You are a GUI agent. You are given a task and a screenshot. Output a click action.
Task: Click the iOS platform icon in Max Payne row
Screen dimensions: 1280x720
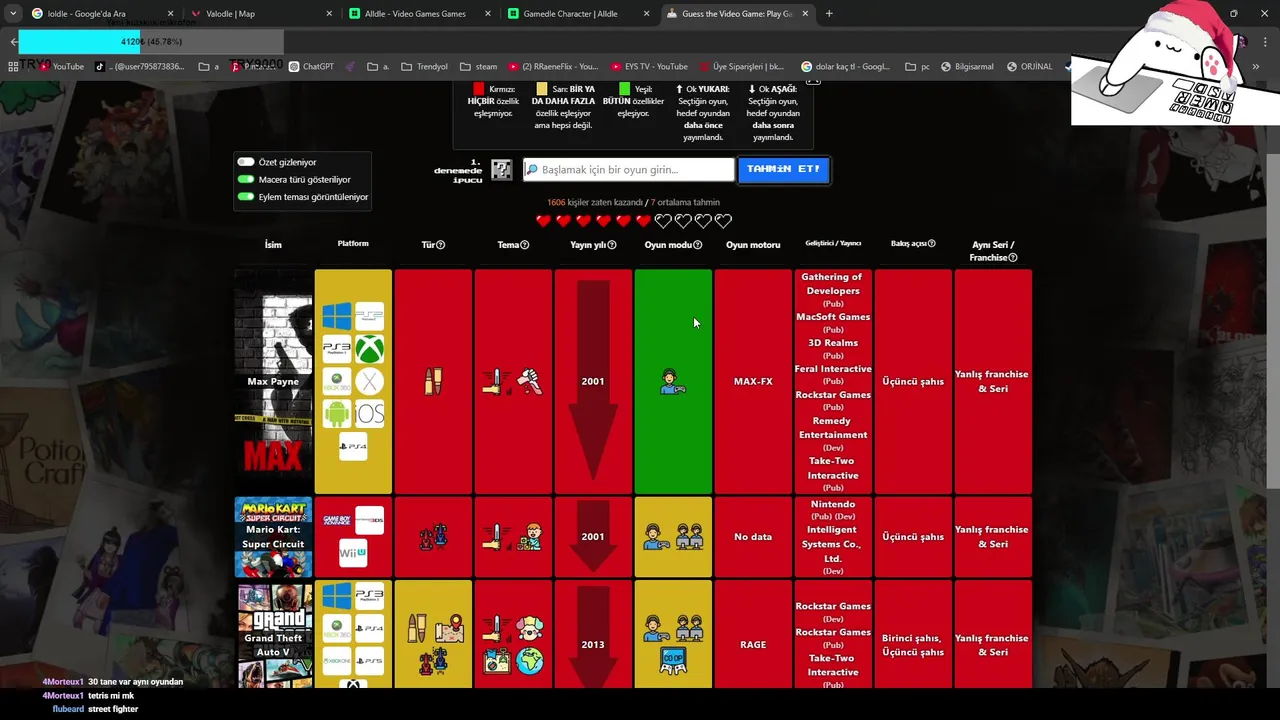click(369, 413)
